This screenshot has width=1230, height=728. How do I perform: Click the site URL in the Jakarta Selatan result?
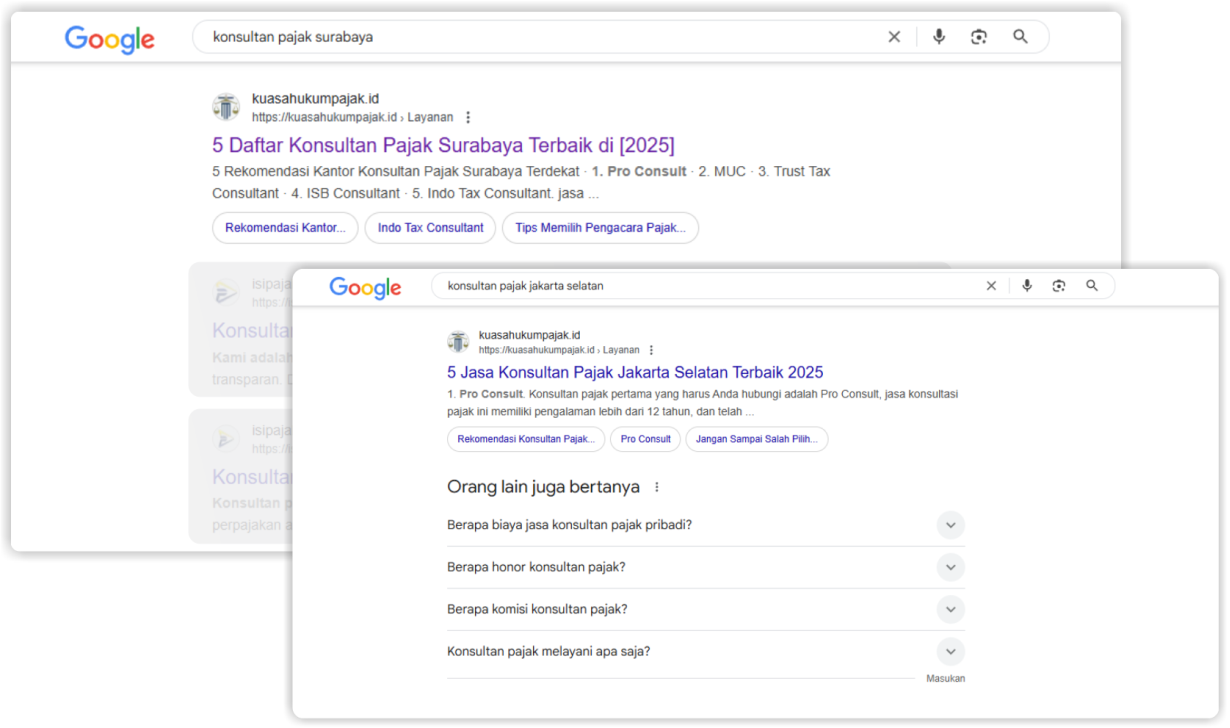click(x=561, y=350)
